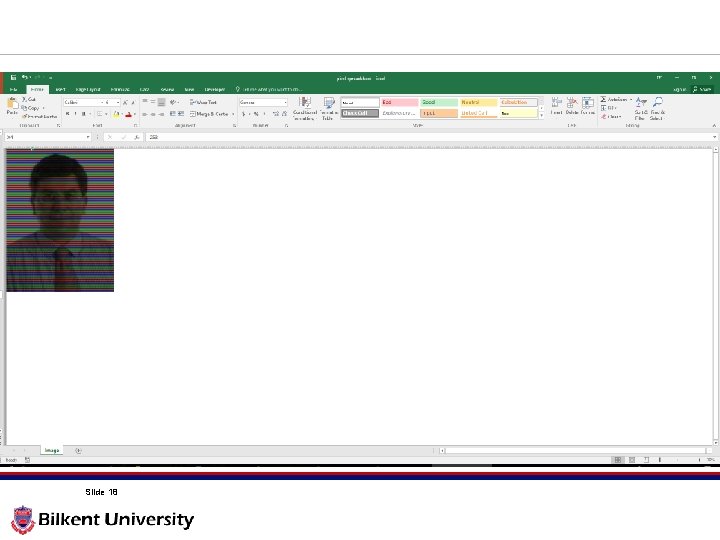Apply the Neutral cell style
720x540 pixels.
tap(478, 102)
